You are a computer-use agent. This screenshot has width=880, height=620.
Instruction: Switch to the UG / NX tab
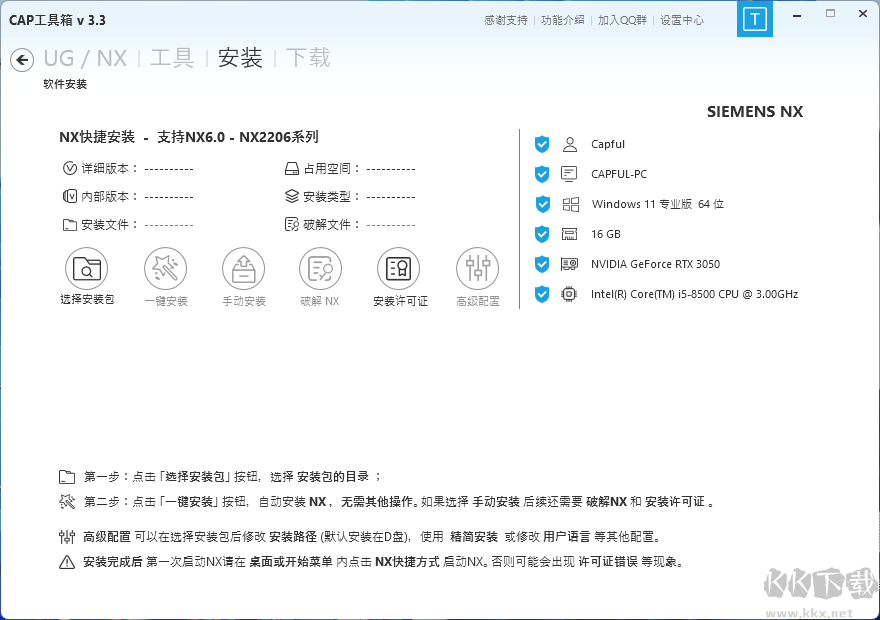pos(84,58)
